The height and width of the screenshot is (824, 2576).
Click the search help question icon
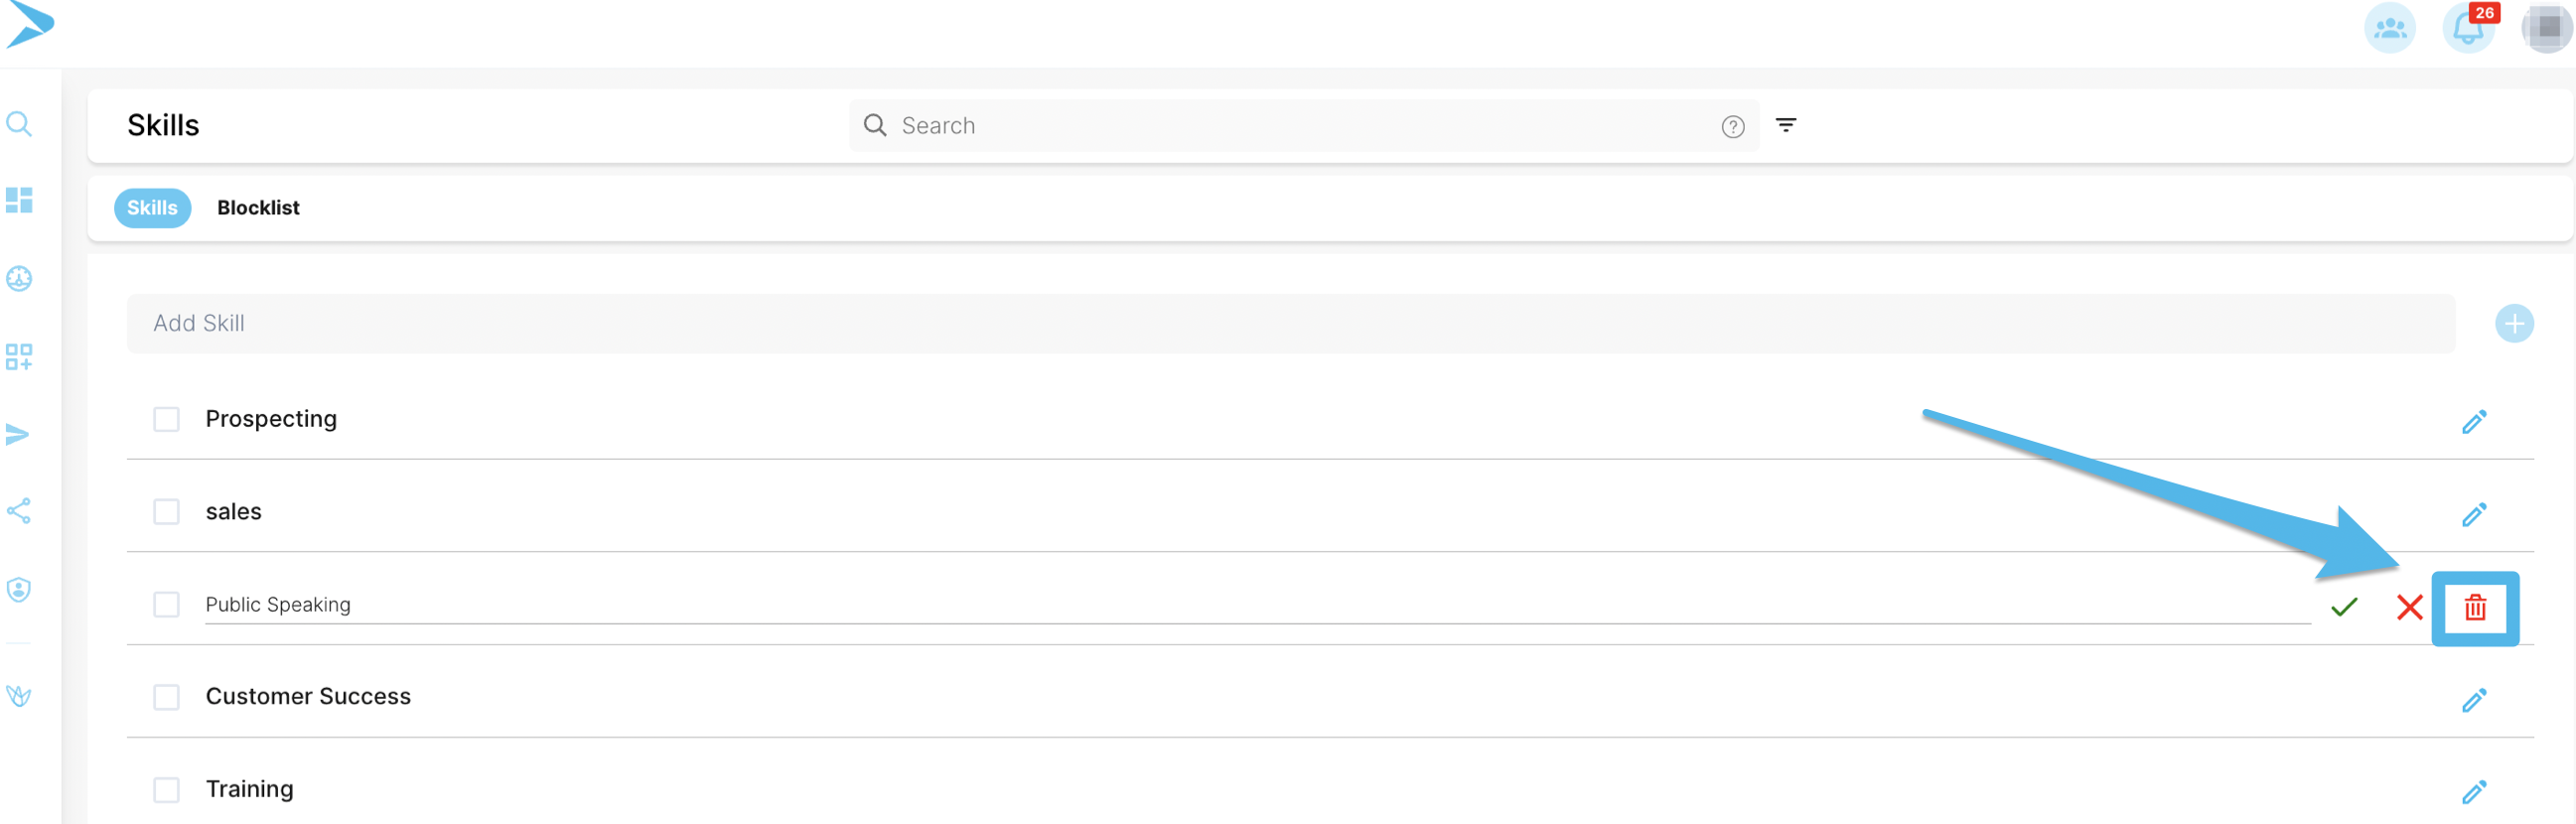point(1733,127)
